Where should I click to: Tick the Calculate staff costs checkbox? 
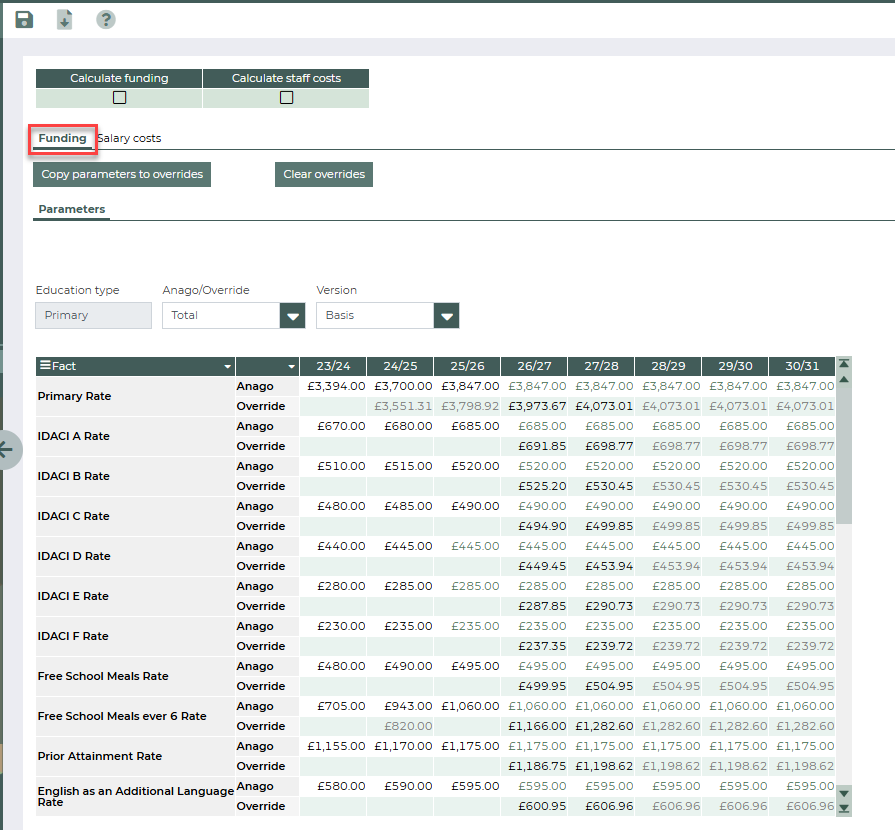[286, 98]
